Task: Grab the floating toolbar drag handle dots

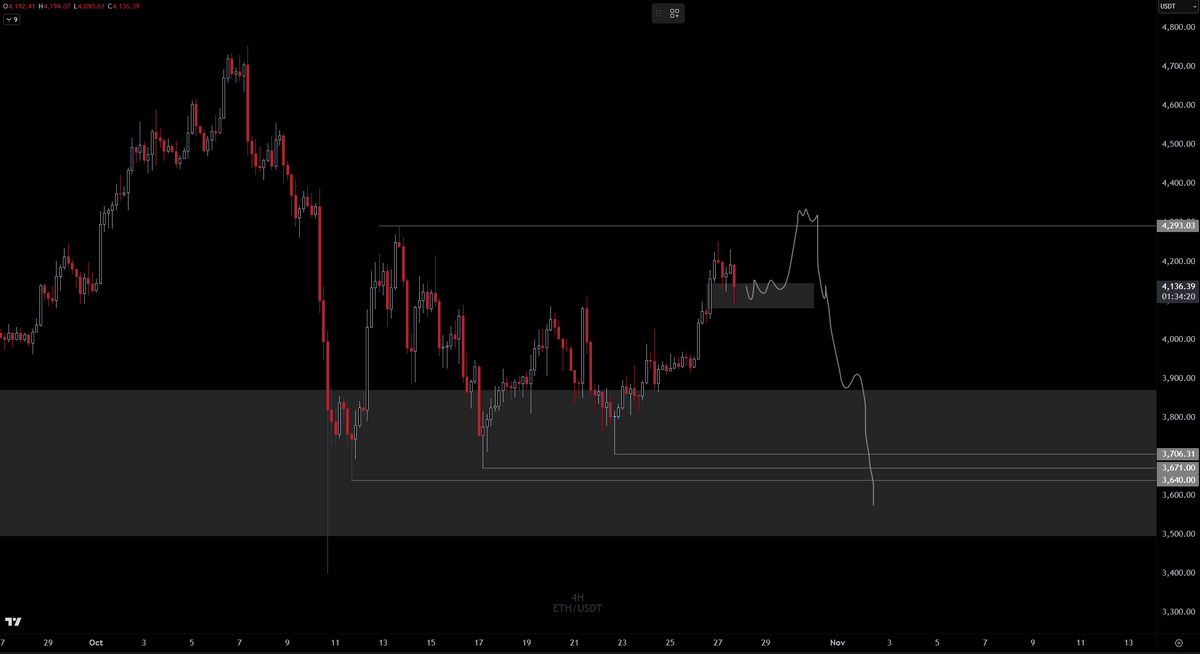Action: pos(659,13)
